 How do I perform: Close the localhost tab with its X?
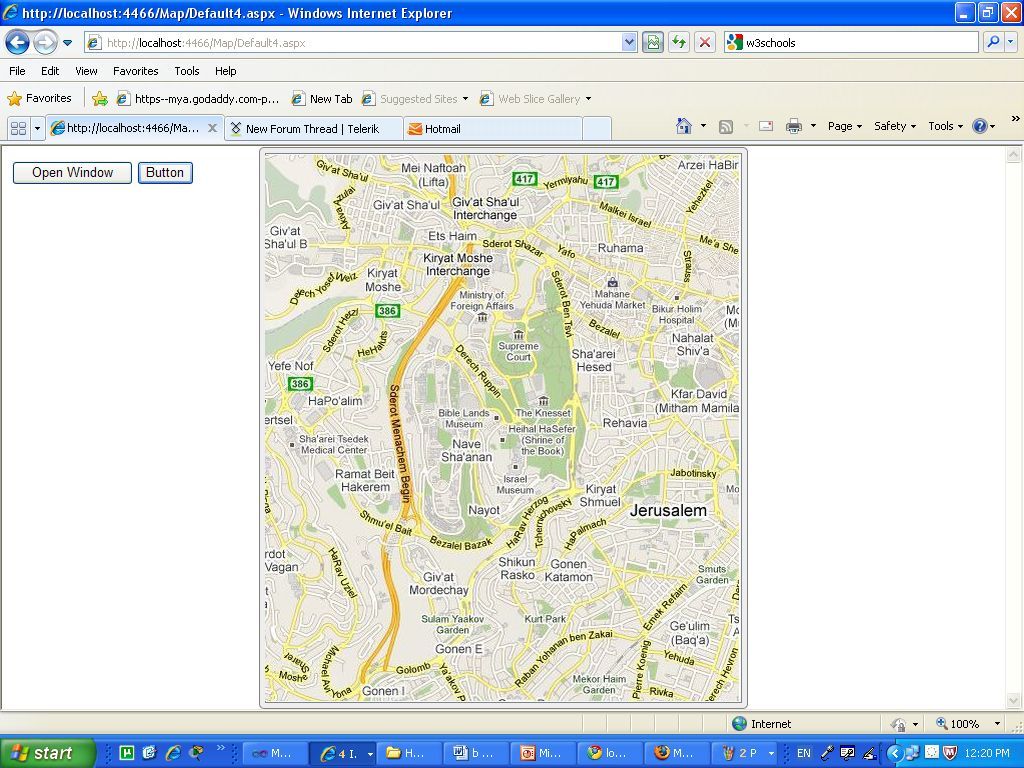212,128
